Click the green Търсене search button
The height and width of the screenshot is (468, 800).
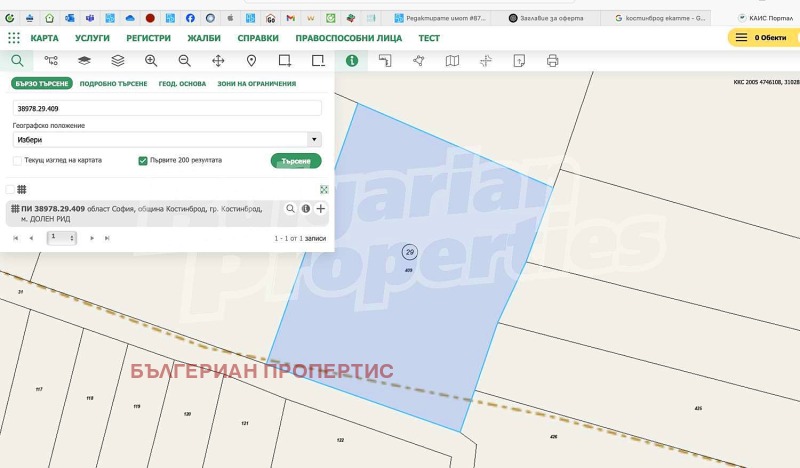point(296,161)
